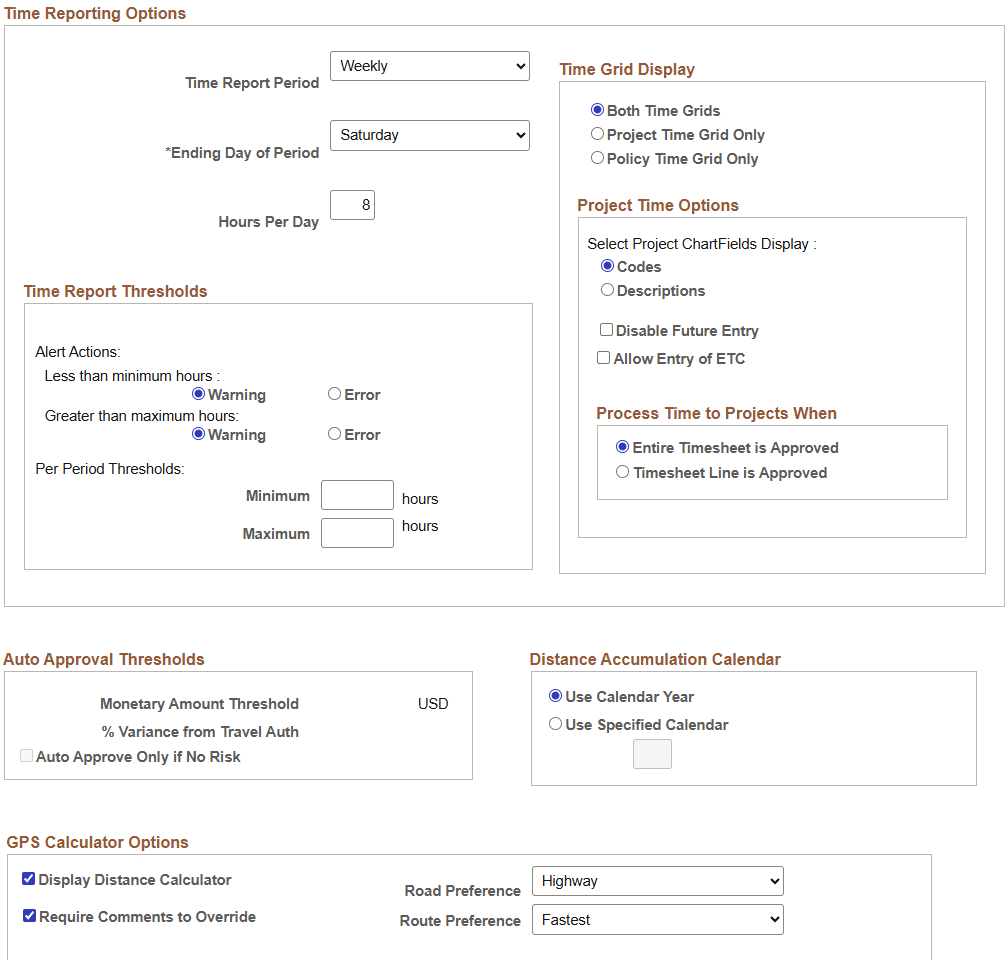Screen dimensions: 1005x960
Task: Select Entire Timesheet is Approved
Action: tap(622, 447)
